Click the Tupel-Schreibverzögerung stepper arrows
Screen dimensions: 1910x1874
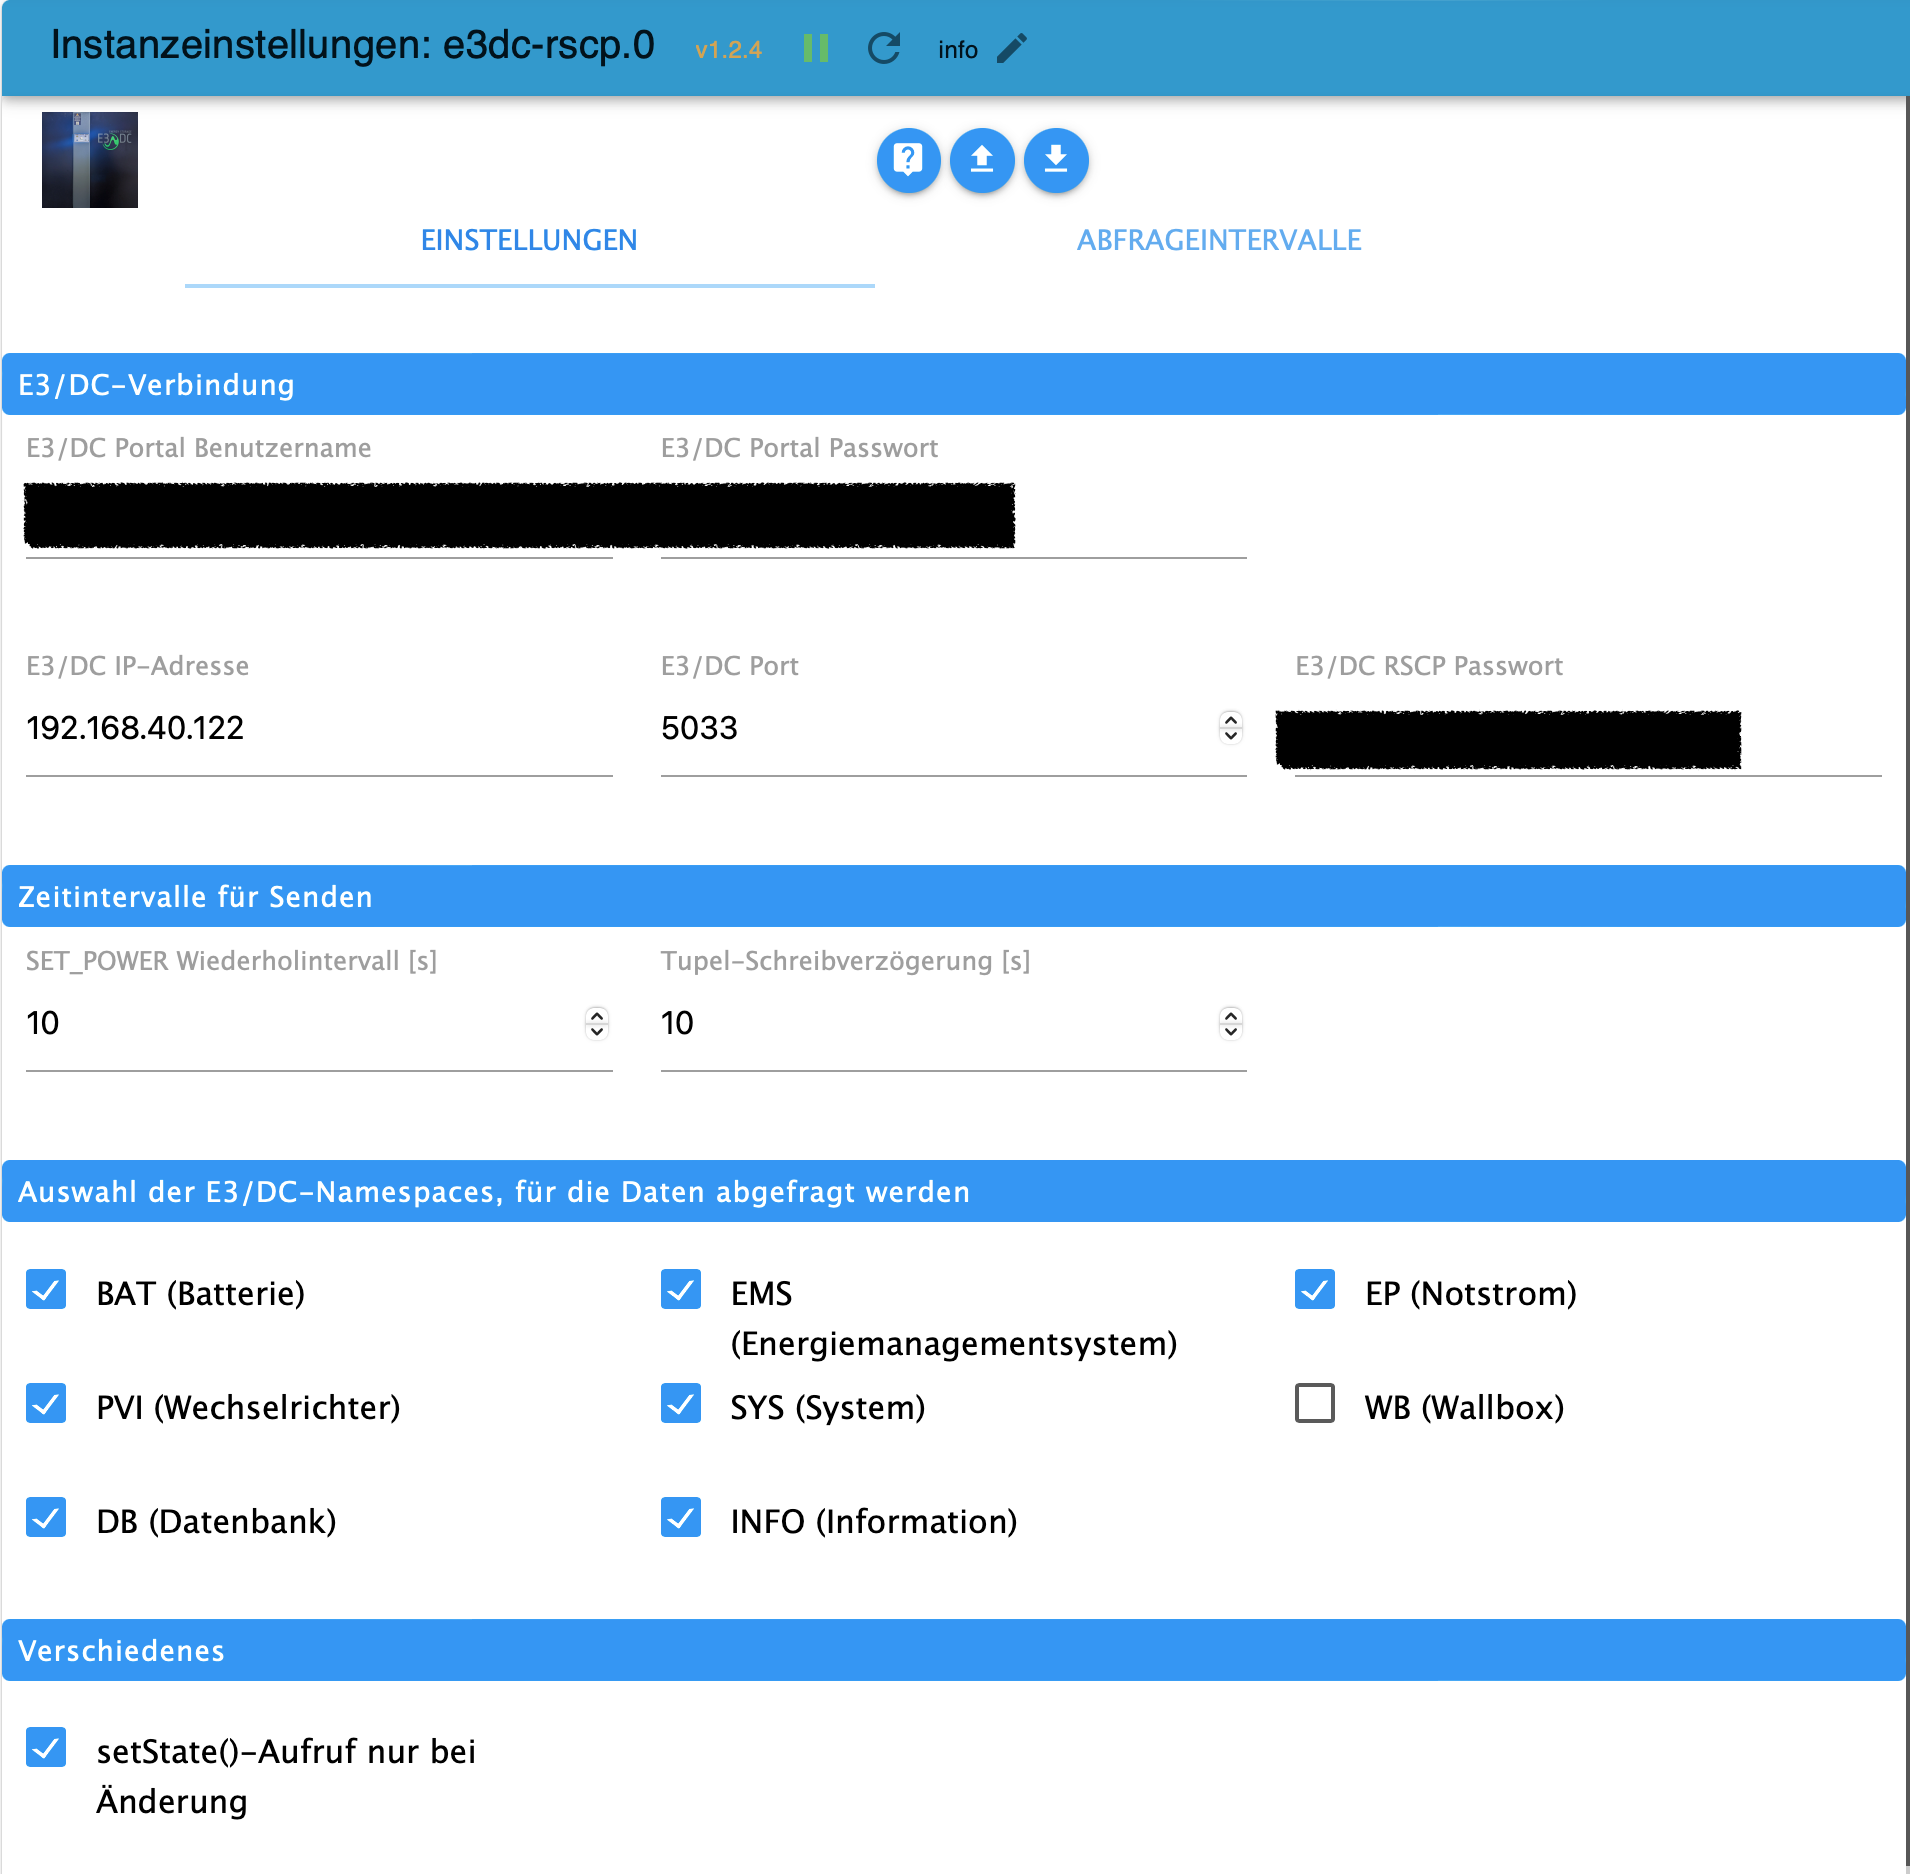click(1231, 1023)
